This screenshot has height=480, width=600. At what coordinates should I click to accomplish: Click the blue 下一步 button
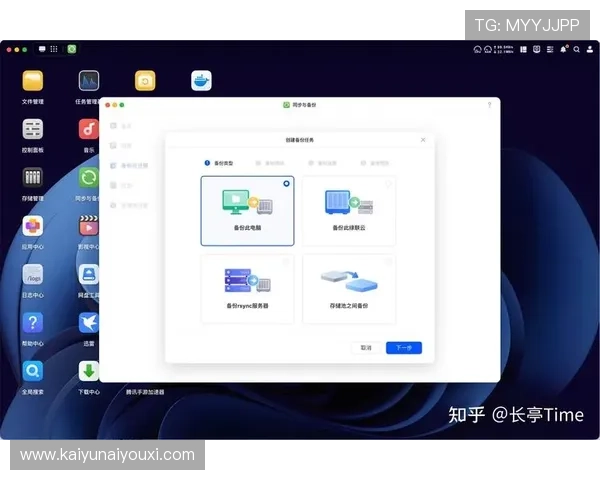coord(404,348)
